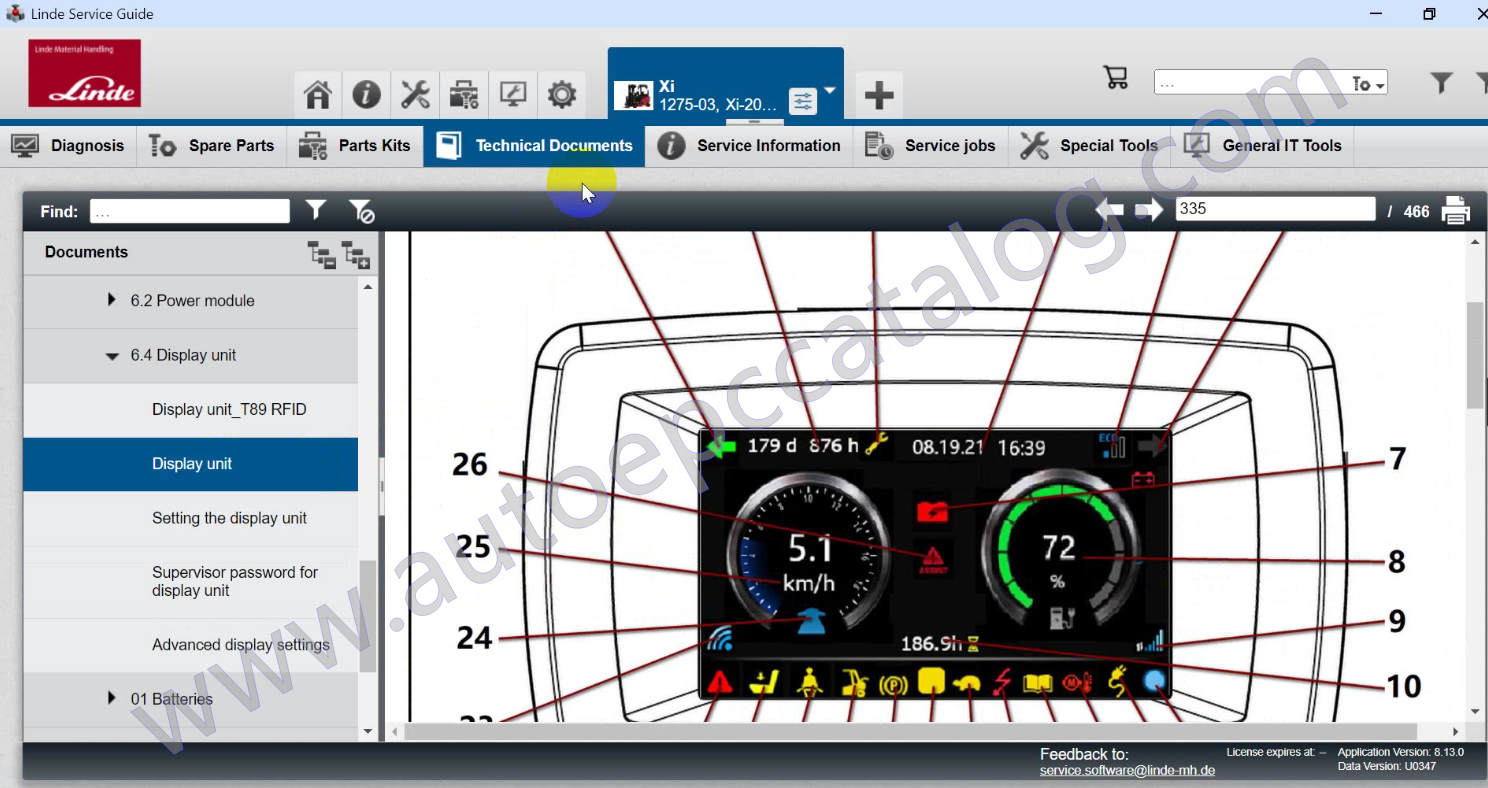Screen dimensions: 1488x788
Task: Open the diagnosis monitor toolbar icon
Action: pyautogui.click(x=513, y=95)
